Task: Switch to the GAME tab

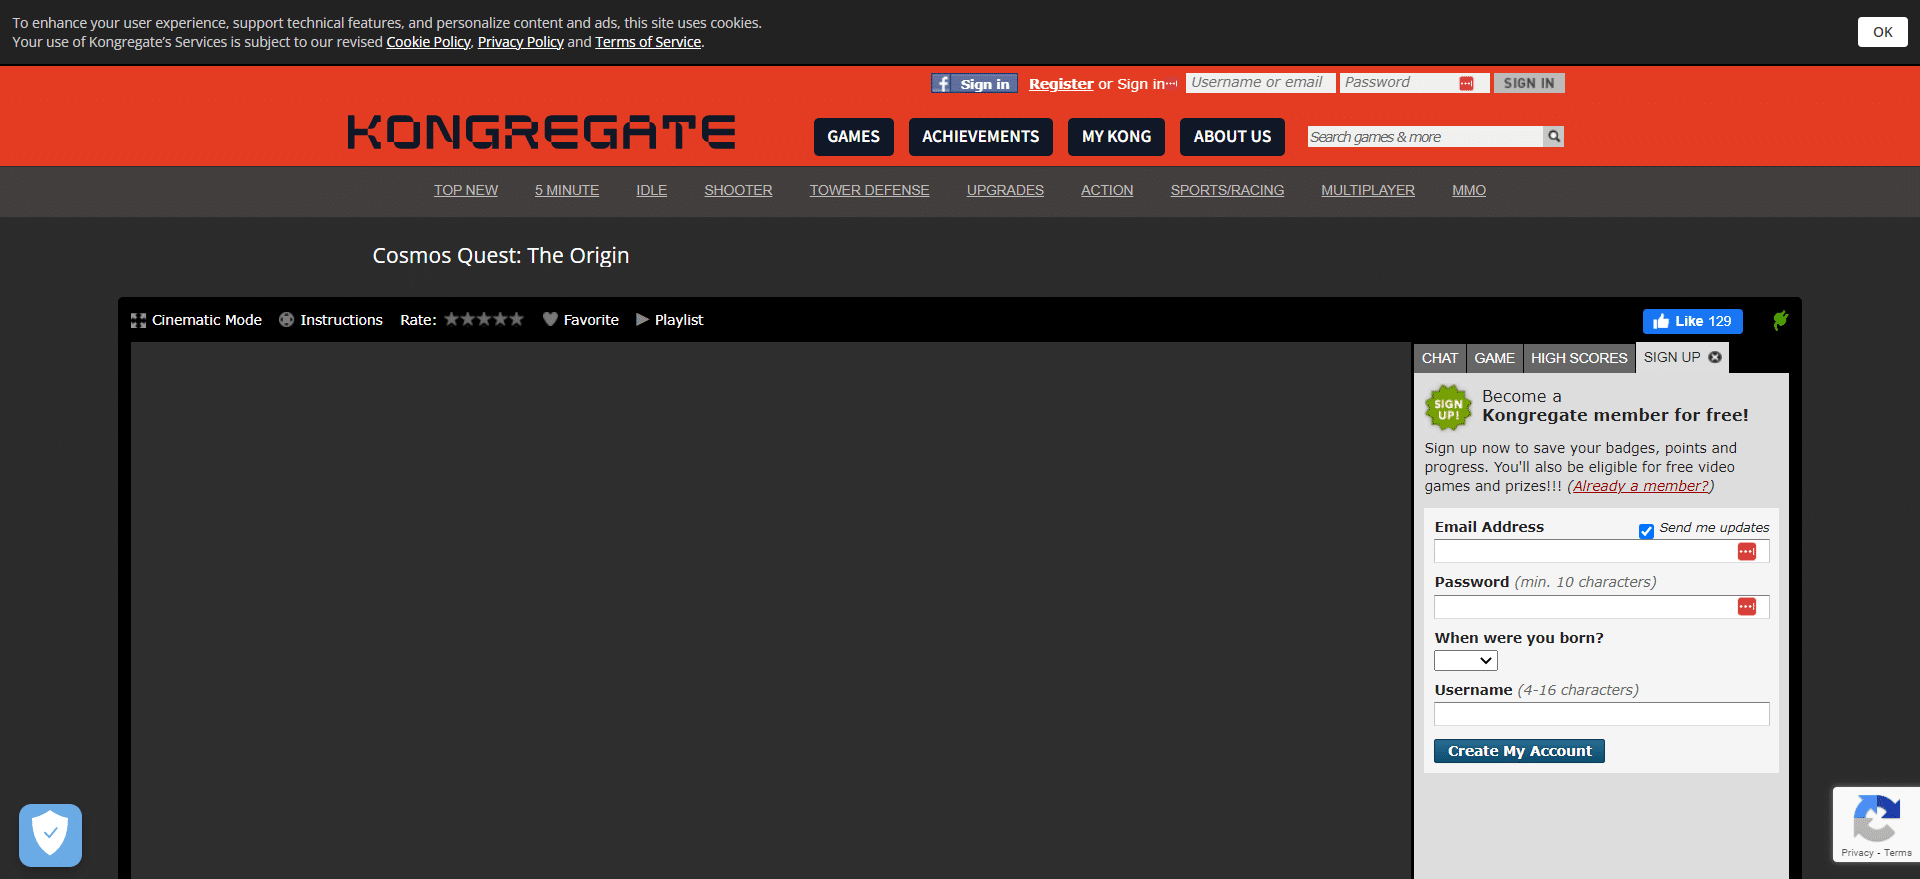Action: coord(1494,358)
